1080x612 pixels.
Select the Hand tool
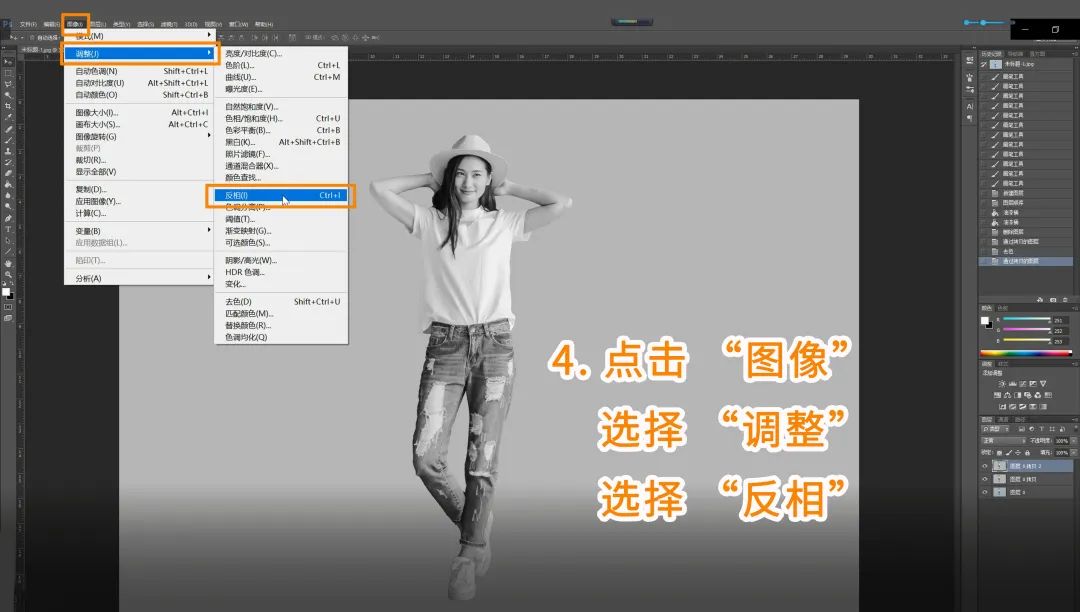[8, 263]
